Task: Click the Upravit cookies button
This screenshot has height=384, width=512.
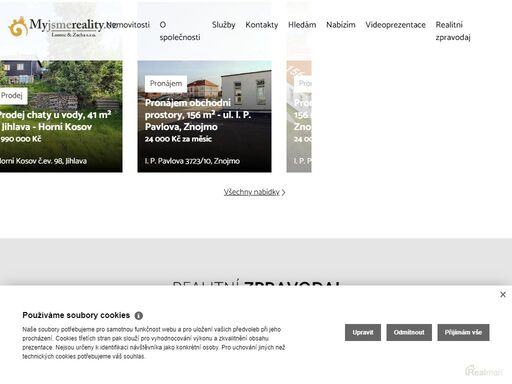Action: tap(363, 332)
